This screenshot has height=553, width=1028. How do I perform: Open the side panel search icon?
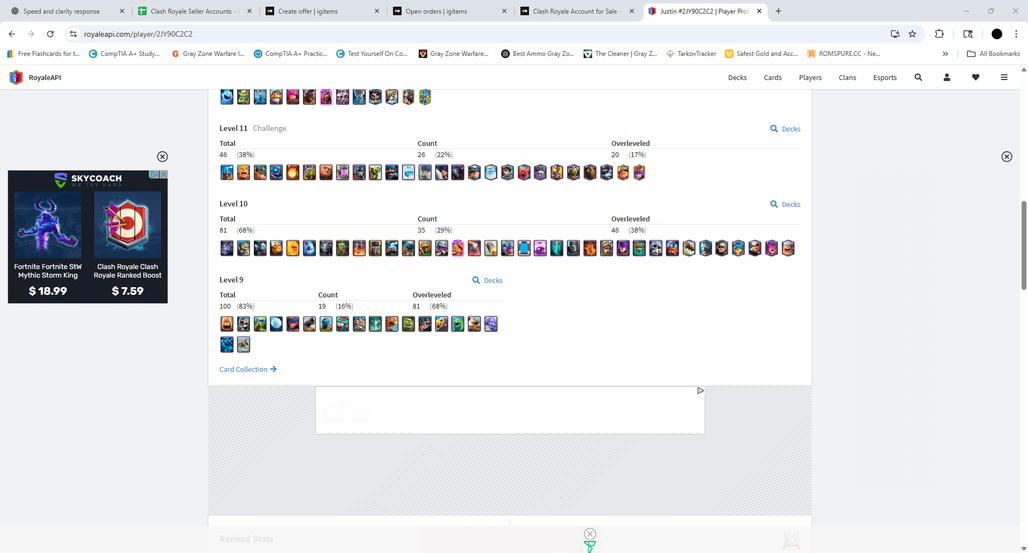(x=968, y=34)
